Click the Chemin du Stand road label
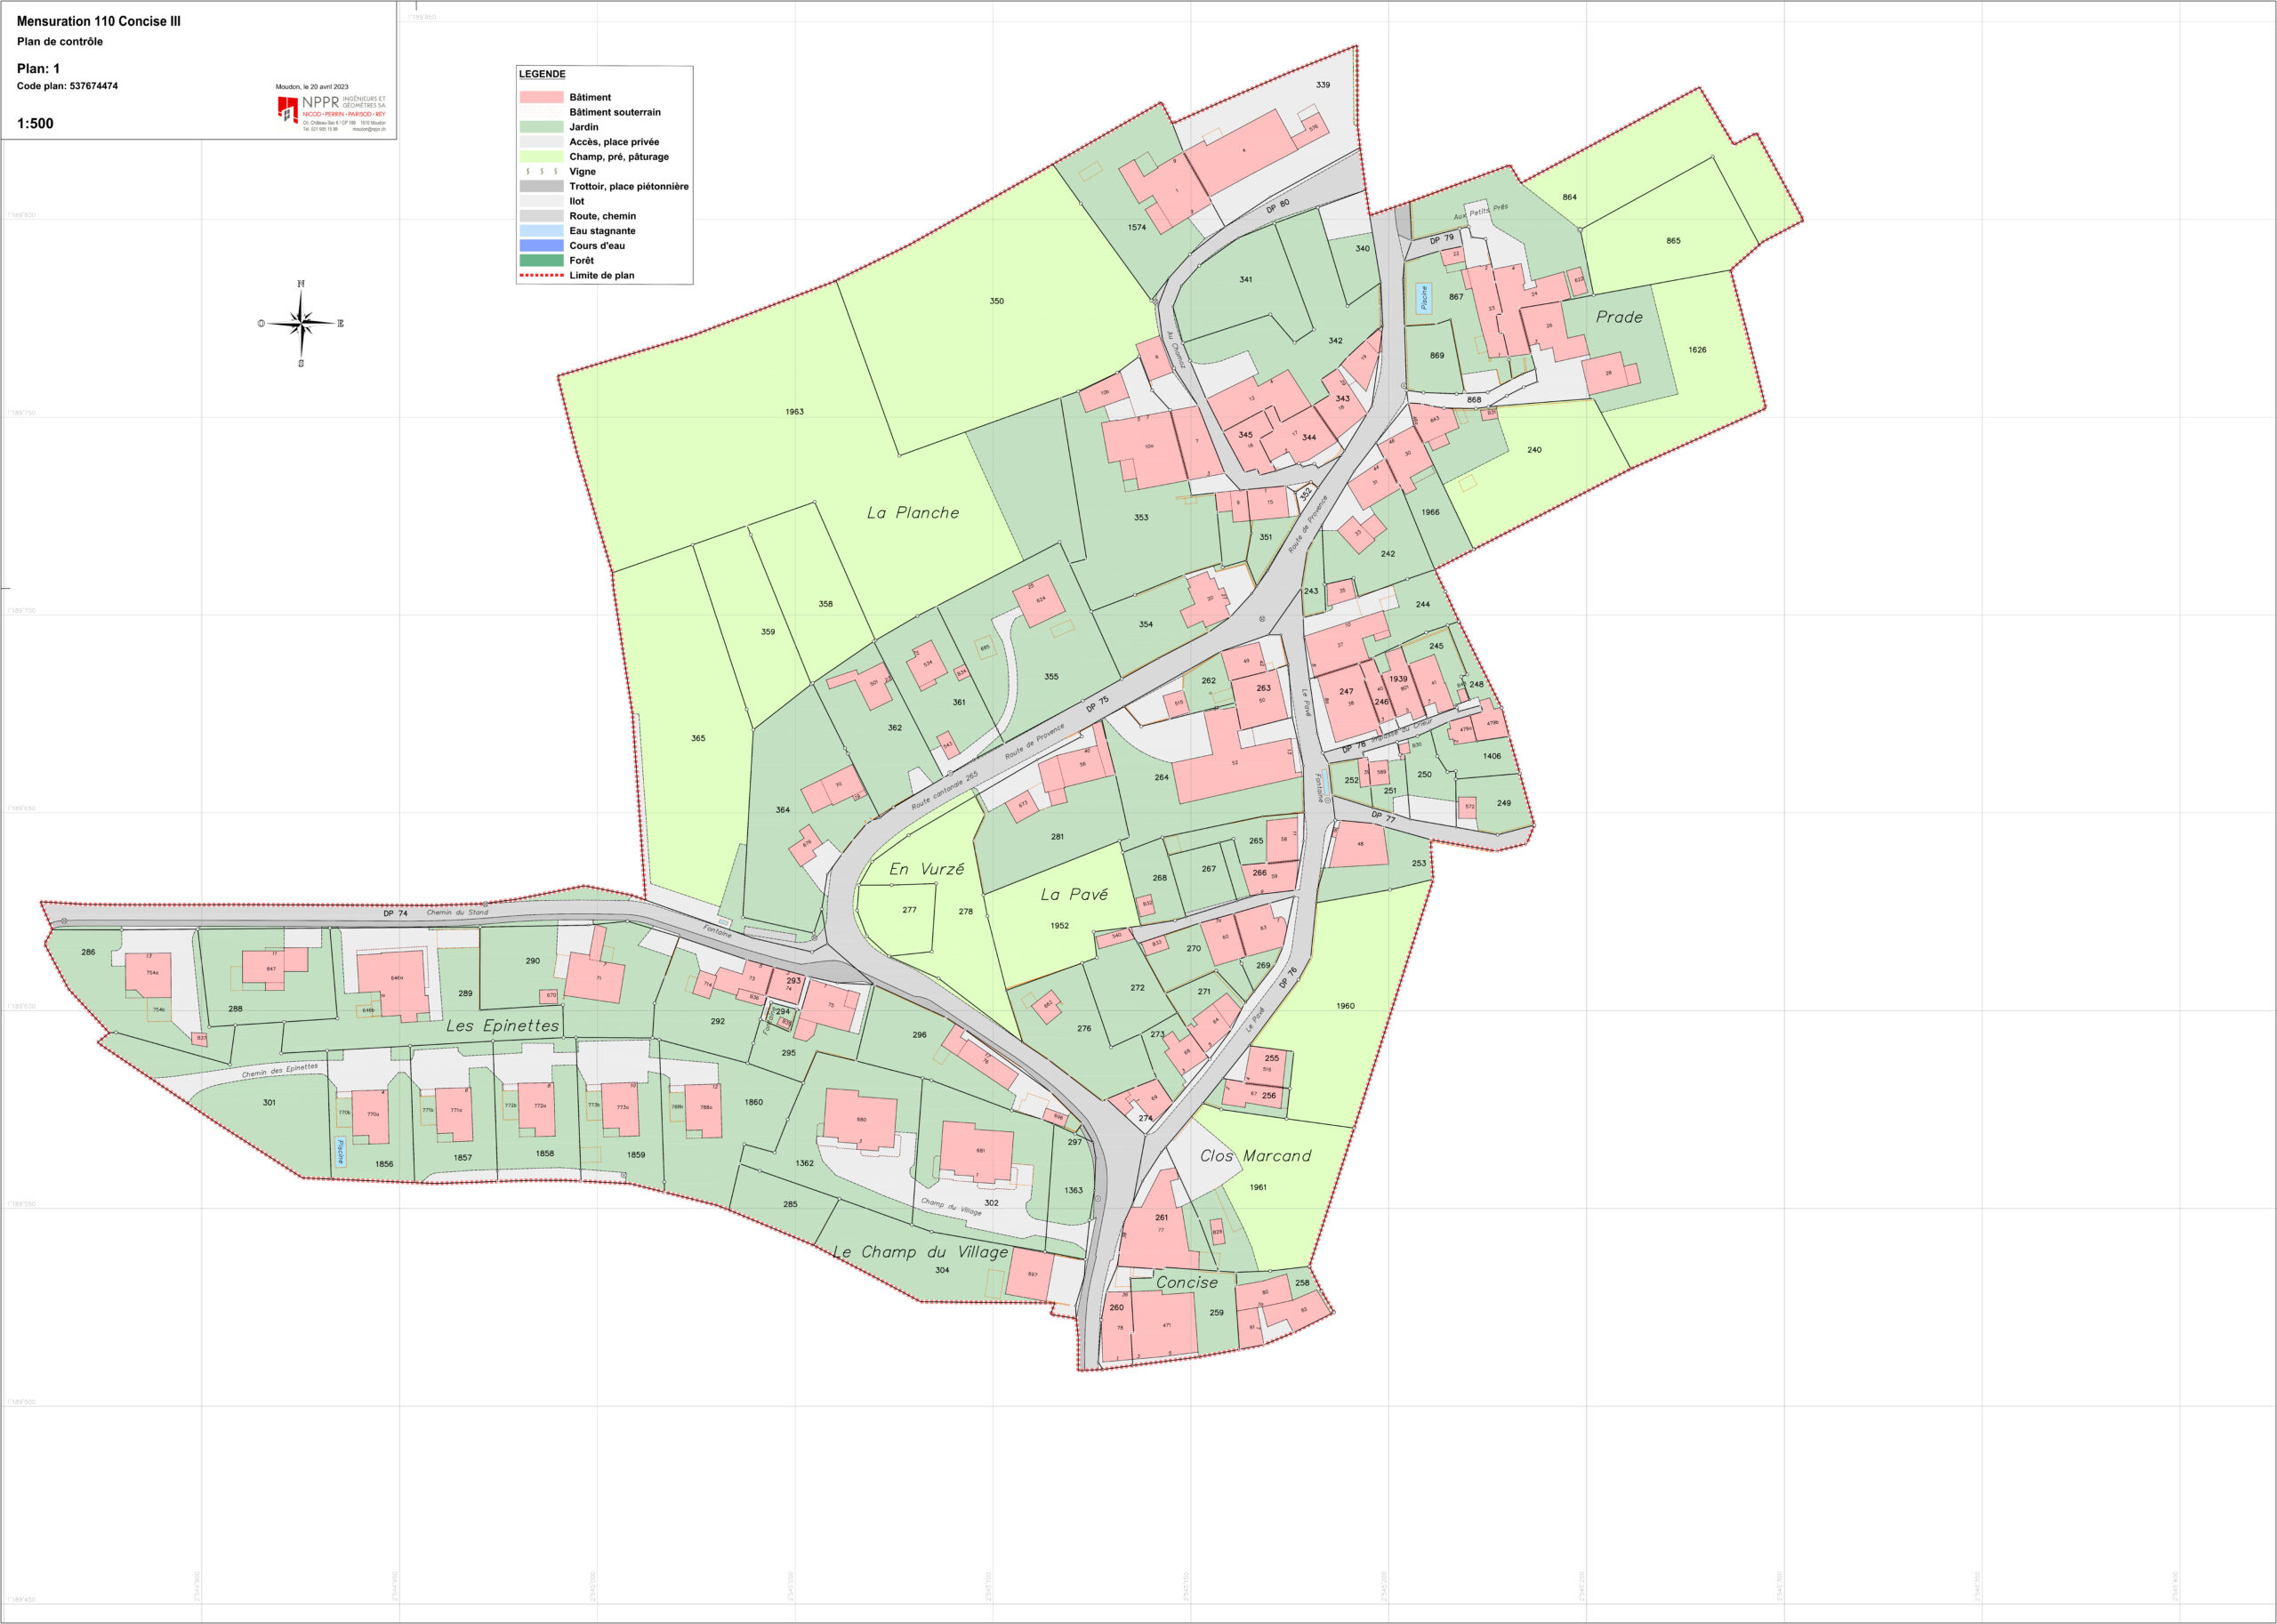Screen dimensions: 2277x1624 [x=458, y=912]
